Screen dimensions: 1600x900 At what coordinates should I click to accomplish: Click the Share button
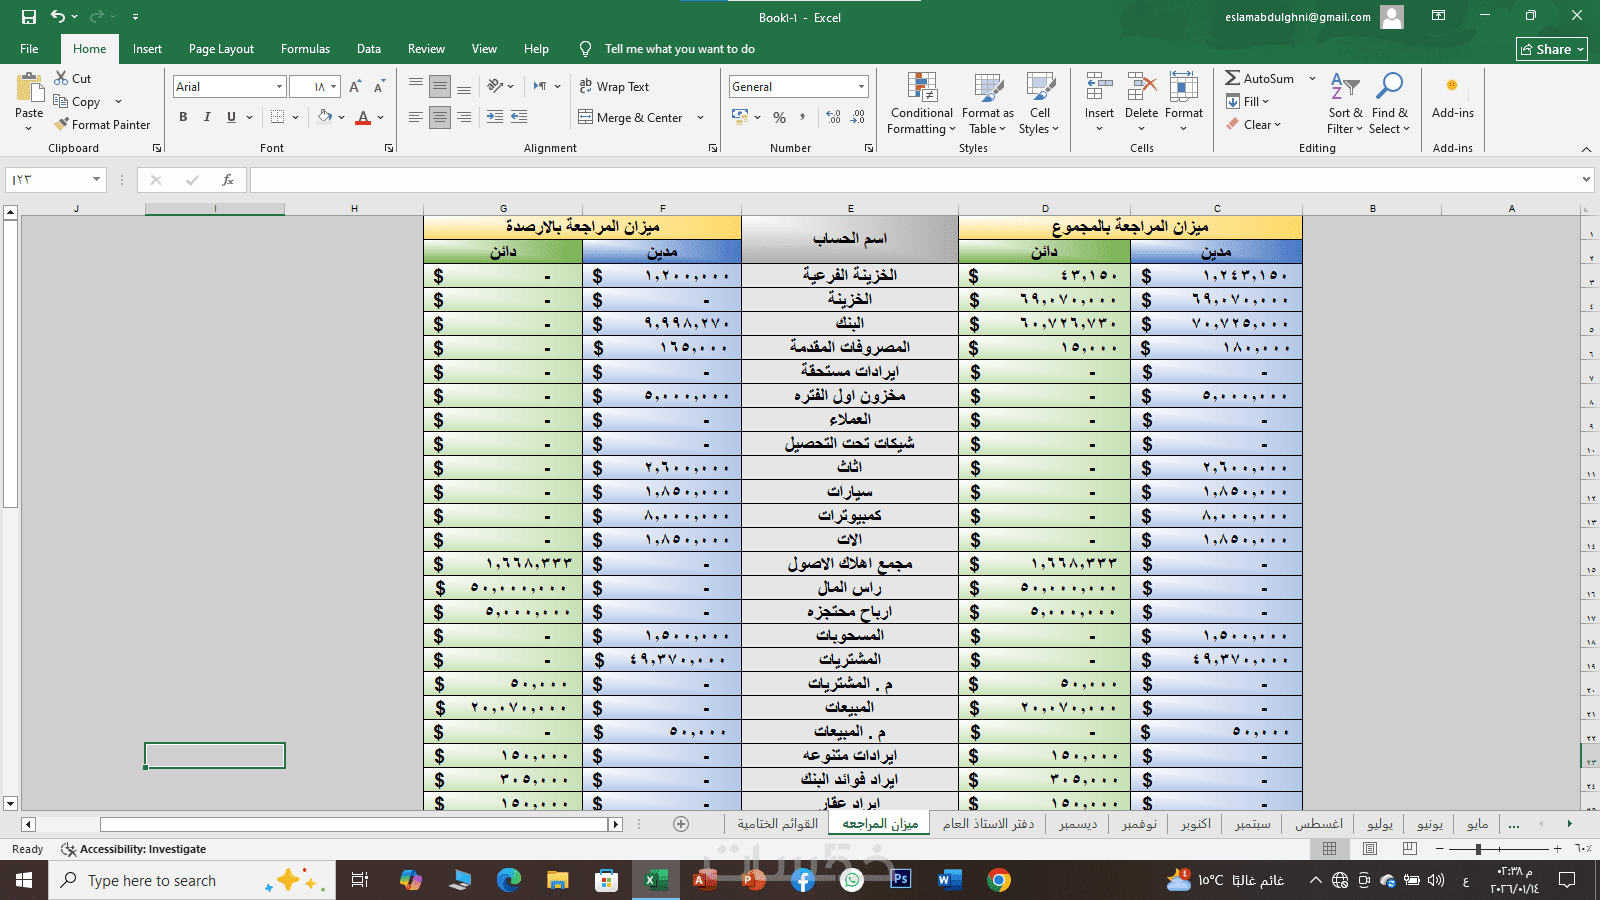[x=1551, y=49]
